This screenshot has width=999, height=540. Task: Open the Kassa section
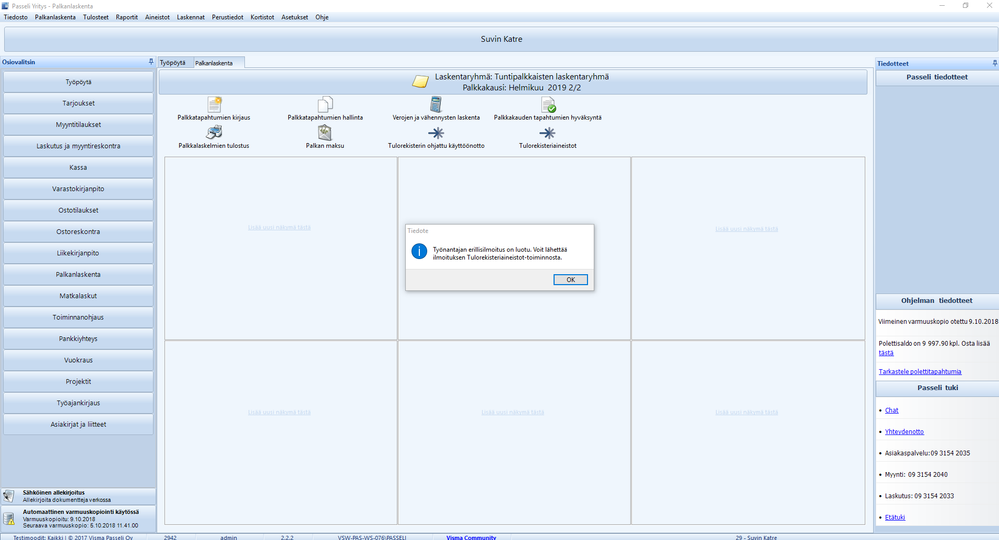tap(78, 167)
